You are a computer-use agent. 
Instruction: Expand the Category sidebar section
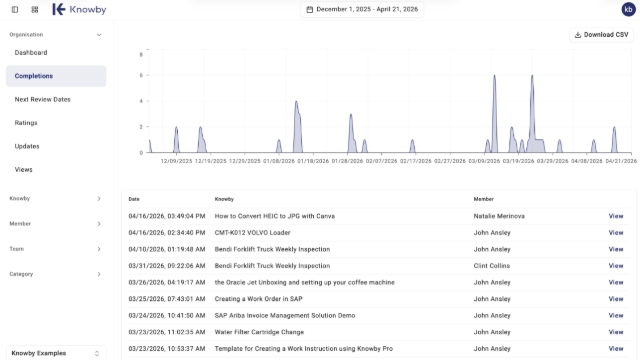[x=56, y=274]
